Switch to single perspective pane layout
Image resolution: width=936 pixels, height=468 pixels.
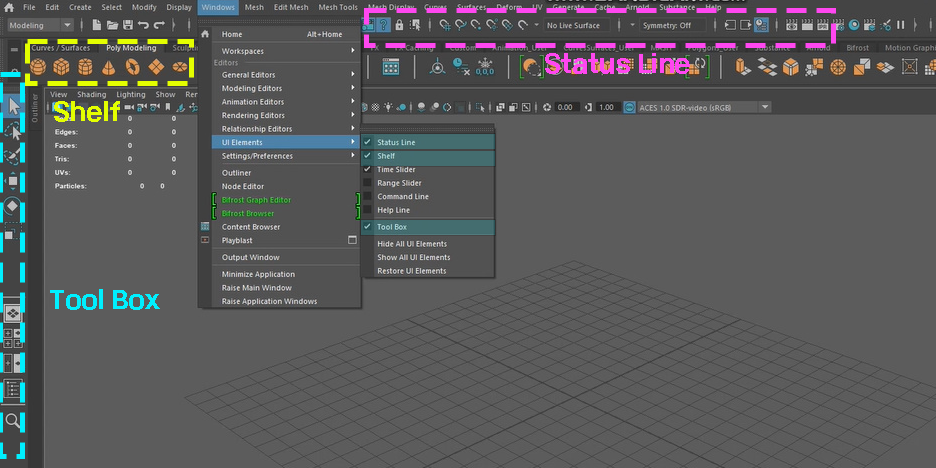(x=13, y=313)
